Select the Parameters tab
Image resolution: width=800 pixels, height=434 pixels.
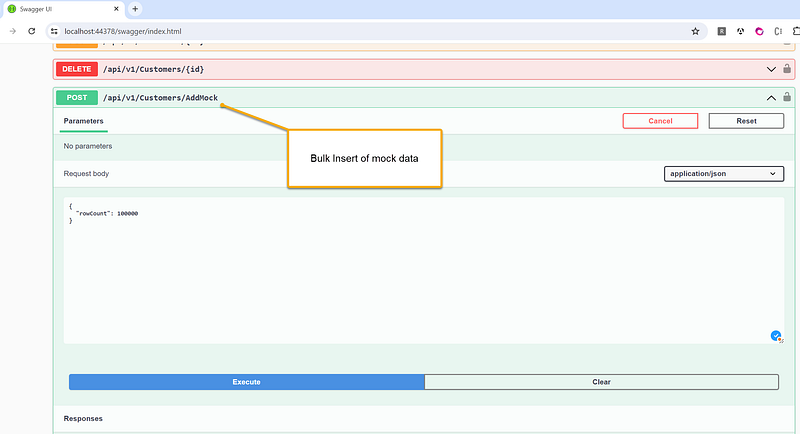coord(83,121)
